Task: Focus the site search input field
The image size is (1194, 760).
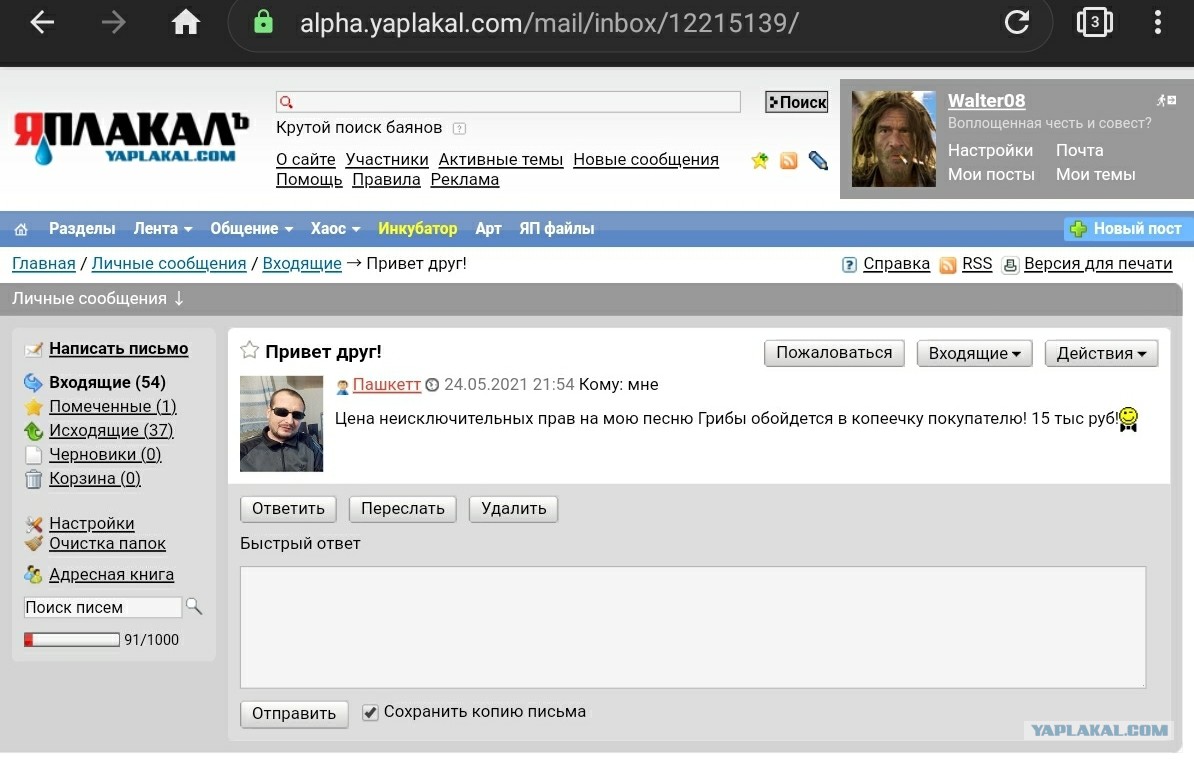Action: point(508,102)
